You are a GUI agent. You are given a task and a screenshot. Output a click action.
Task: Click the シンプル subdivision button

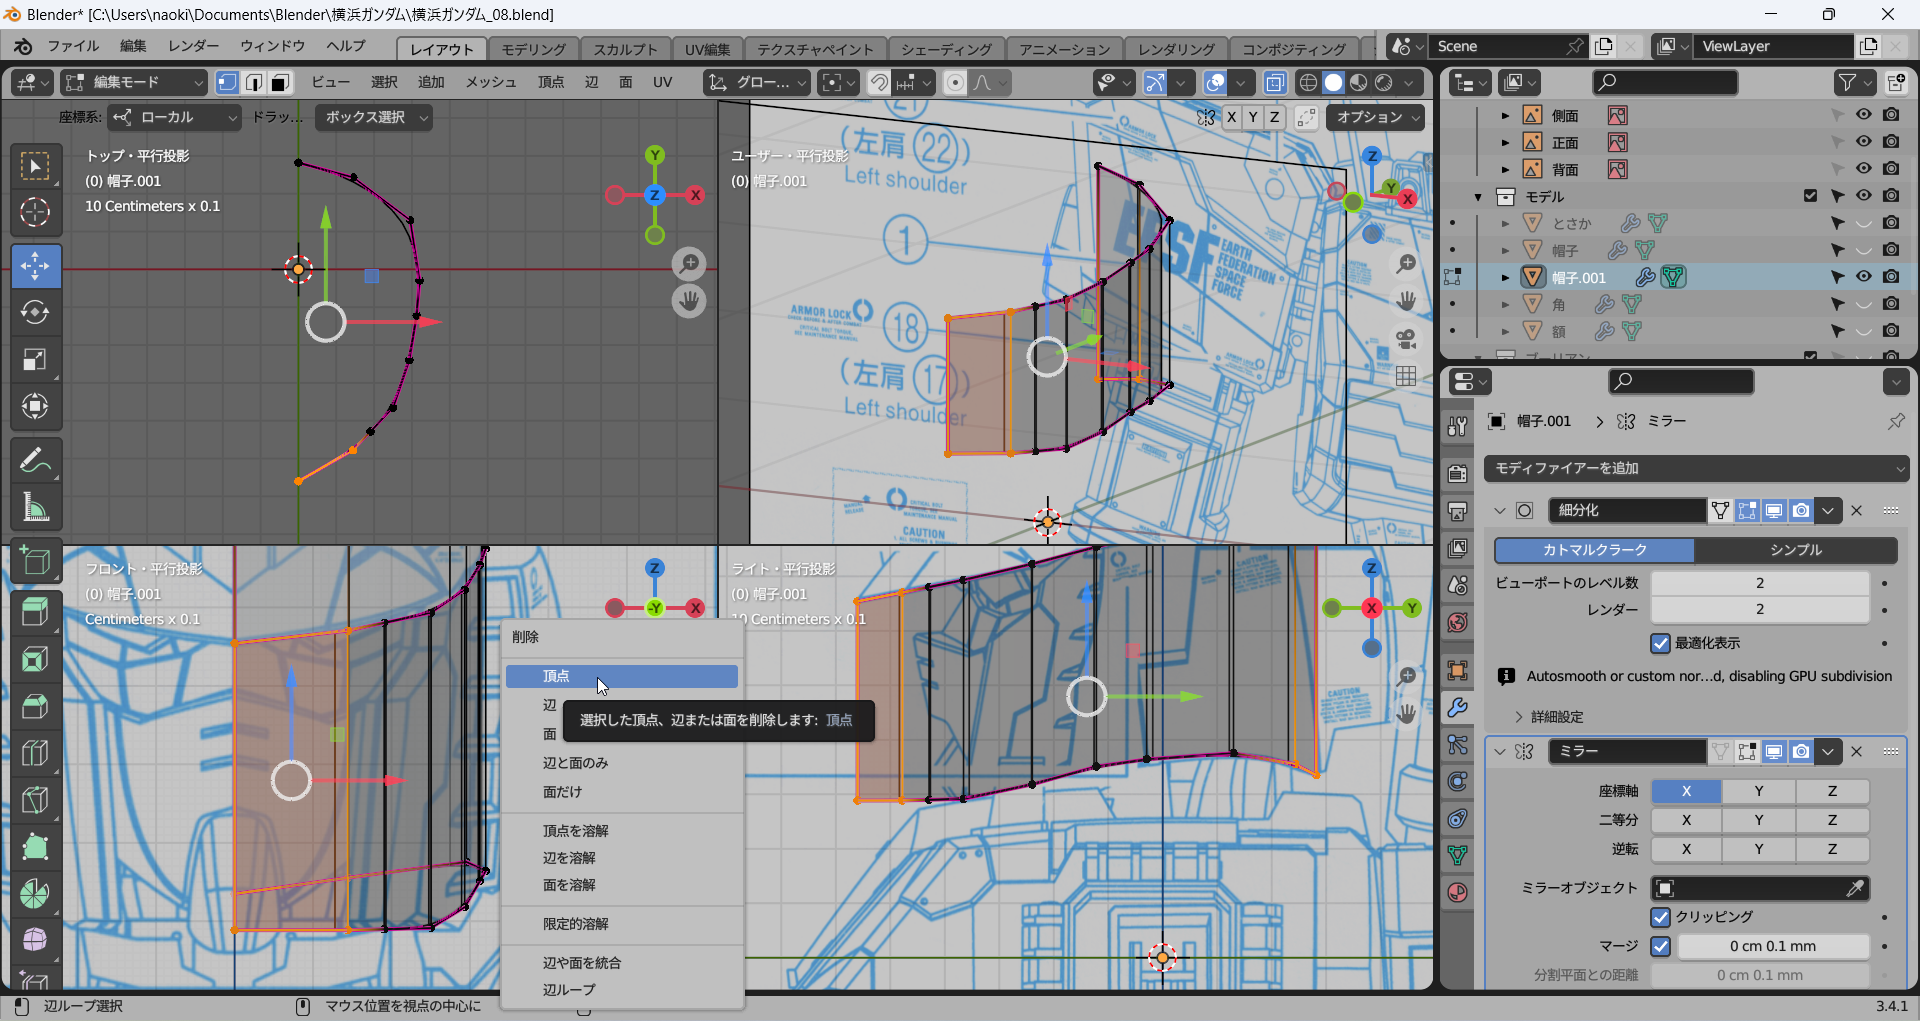click(x=1795, y=550)
